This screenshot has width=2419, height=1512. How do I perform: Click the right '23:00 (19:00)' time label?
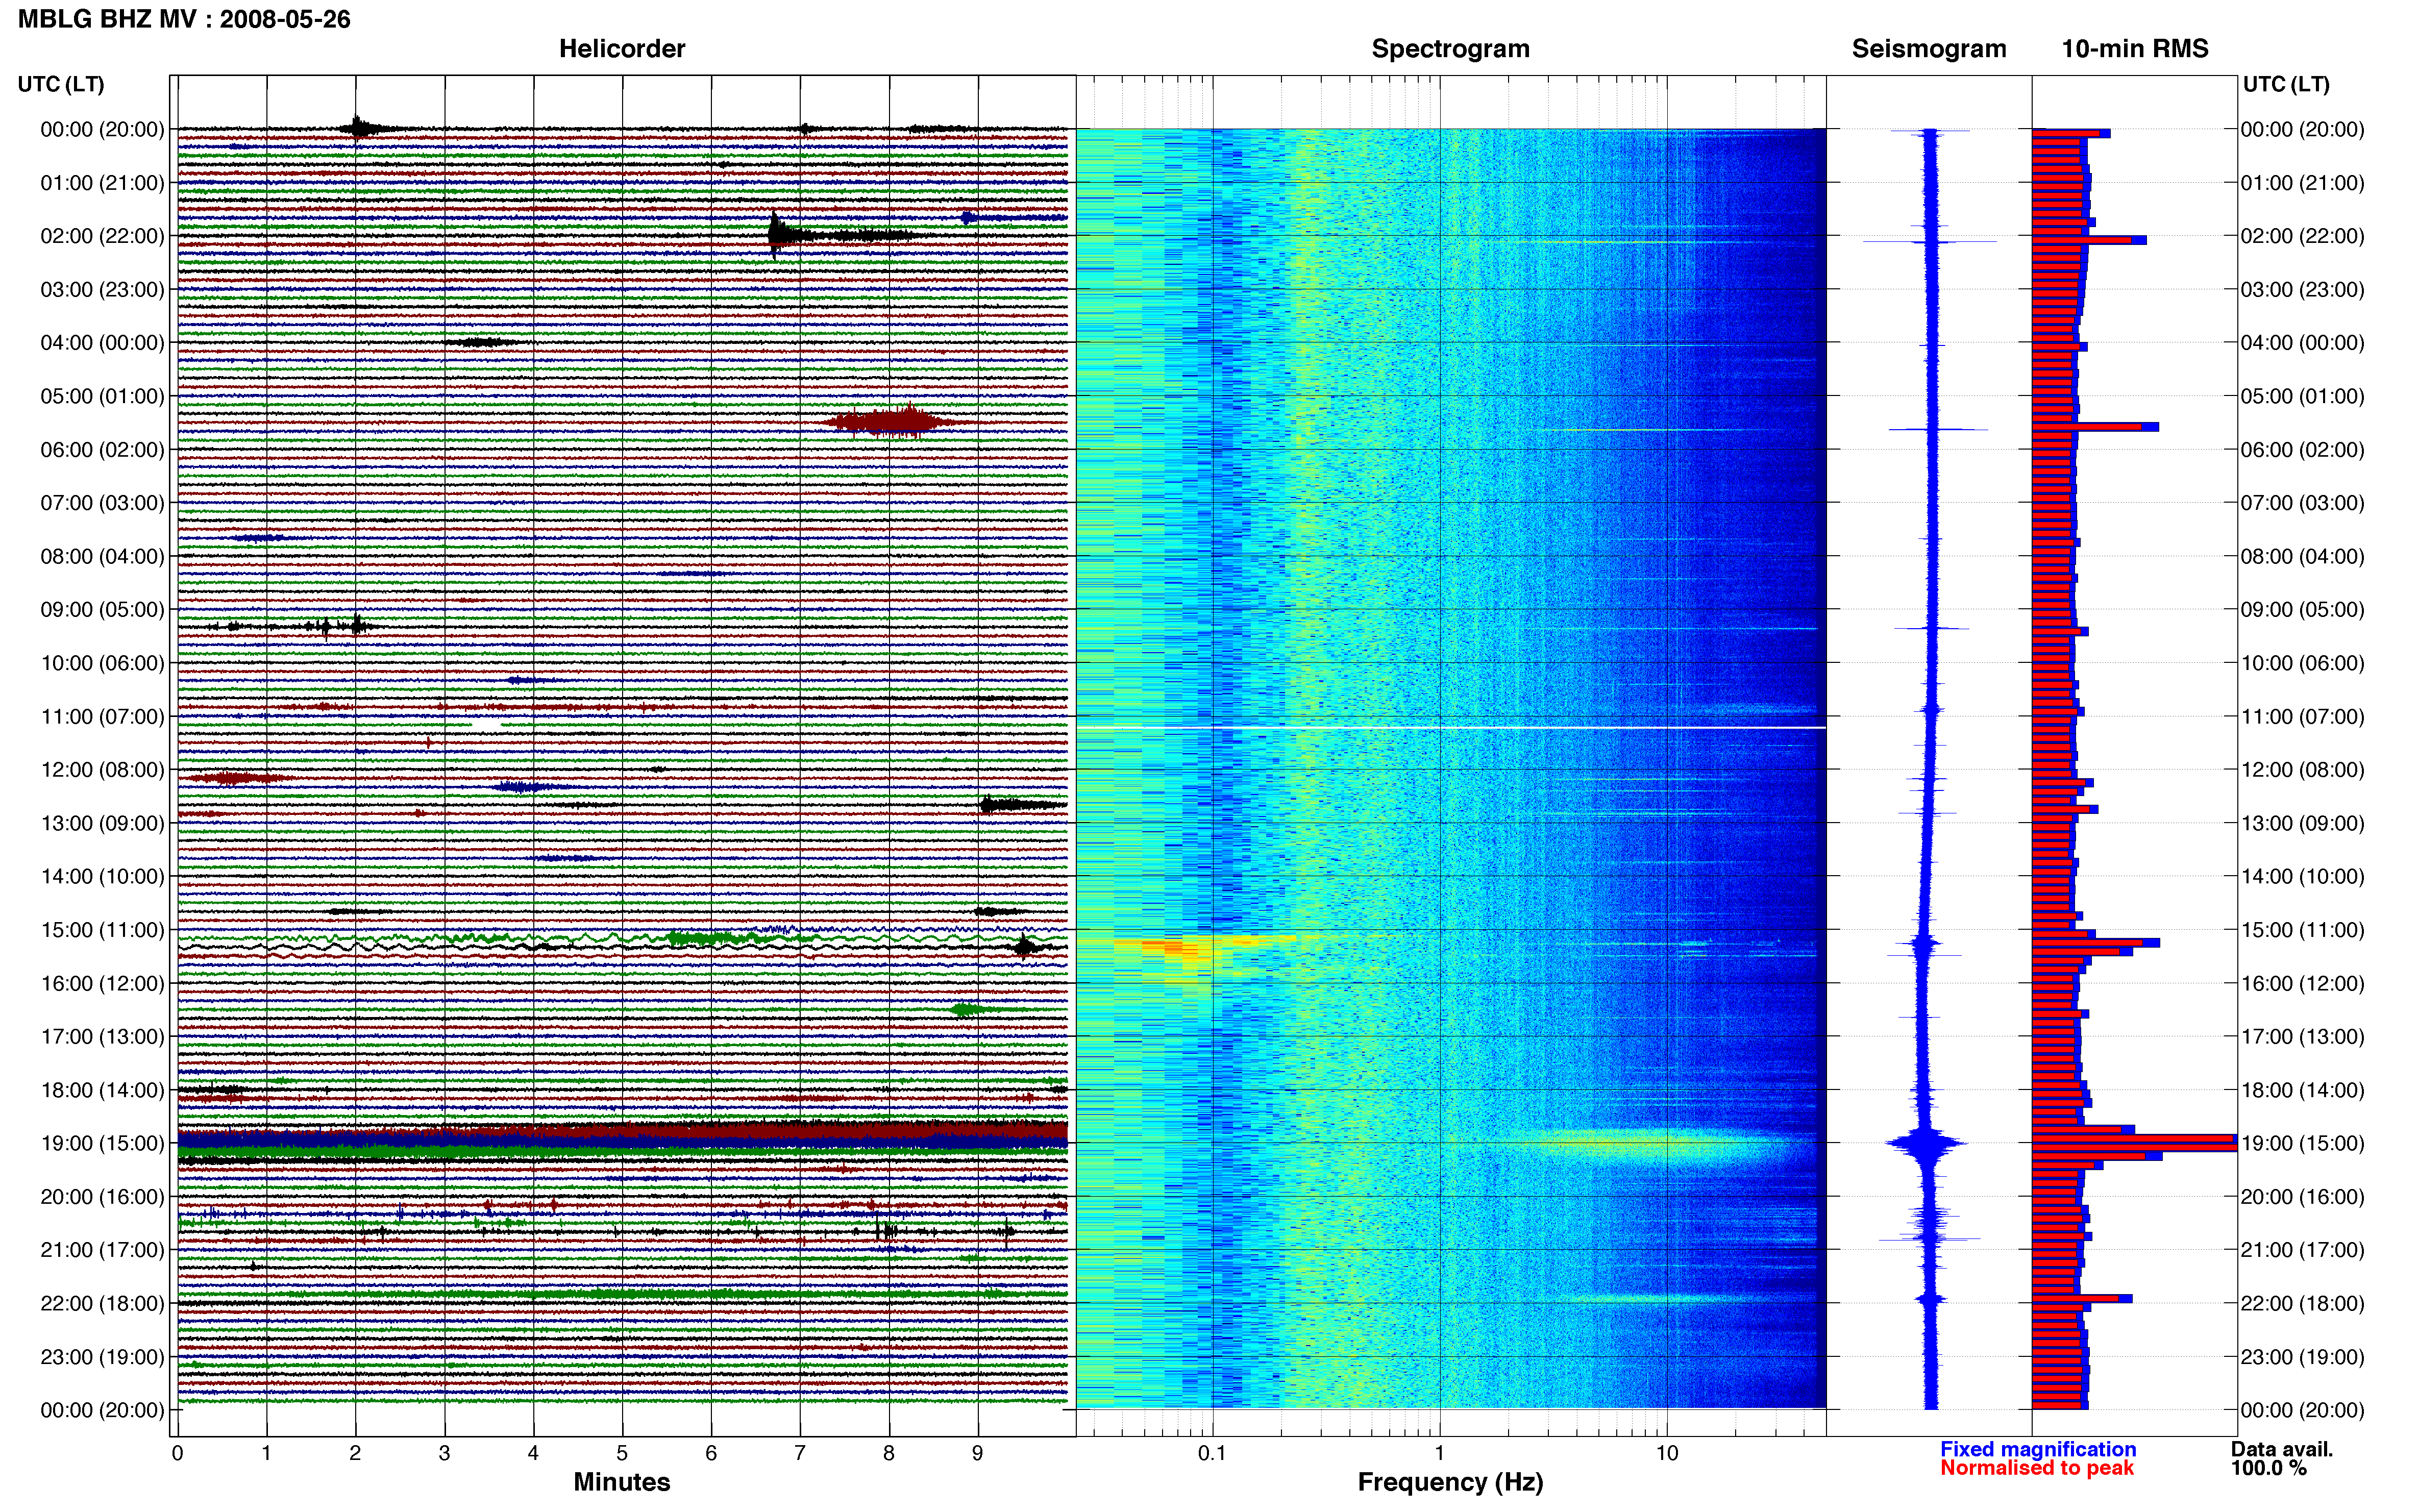[2302, 1357]
